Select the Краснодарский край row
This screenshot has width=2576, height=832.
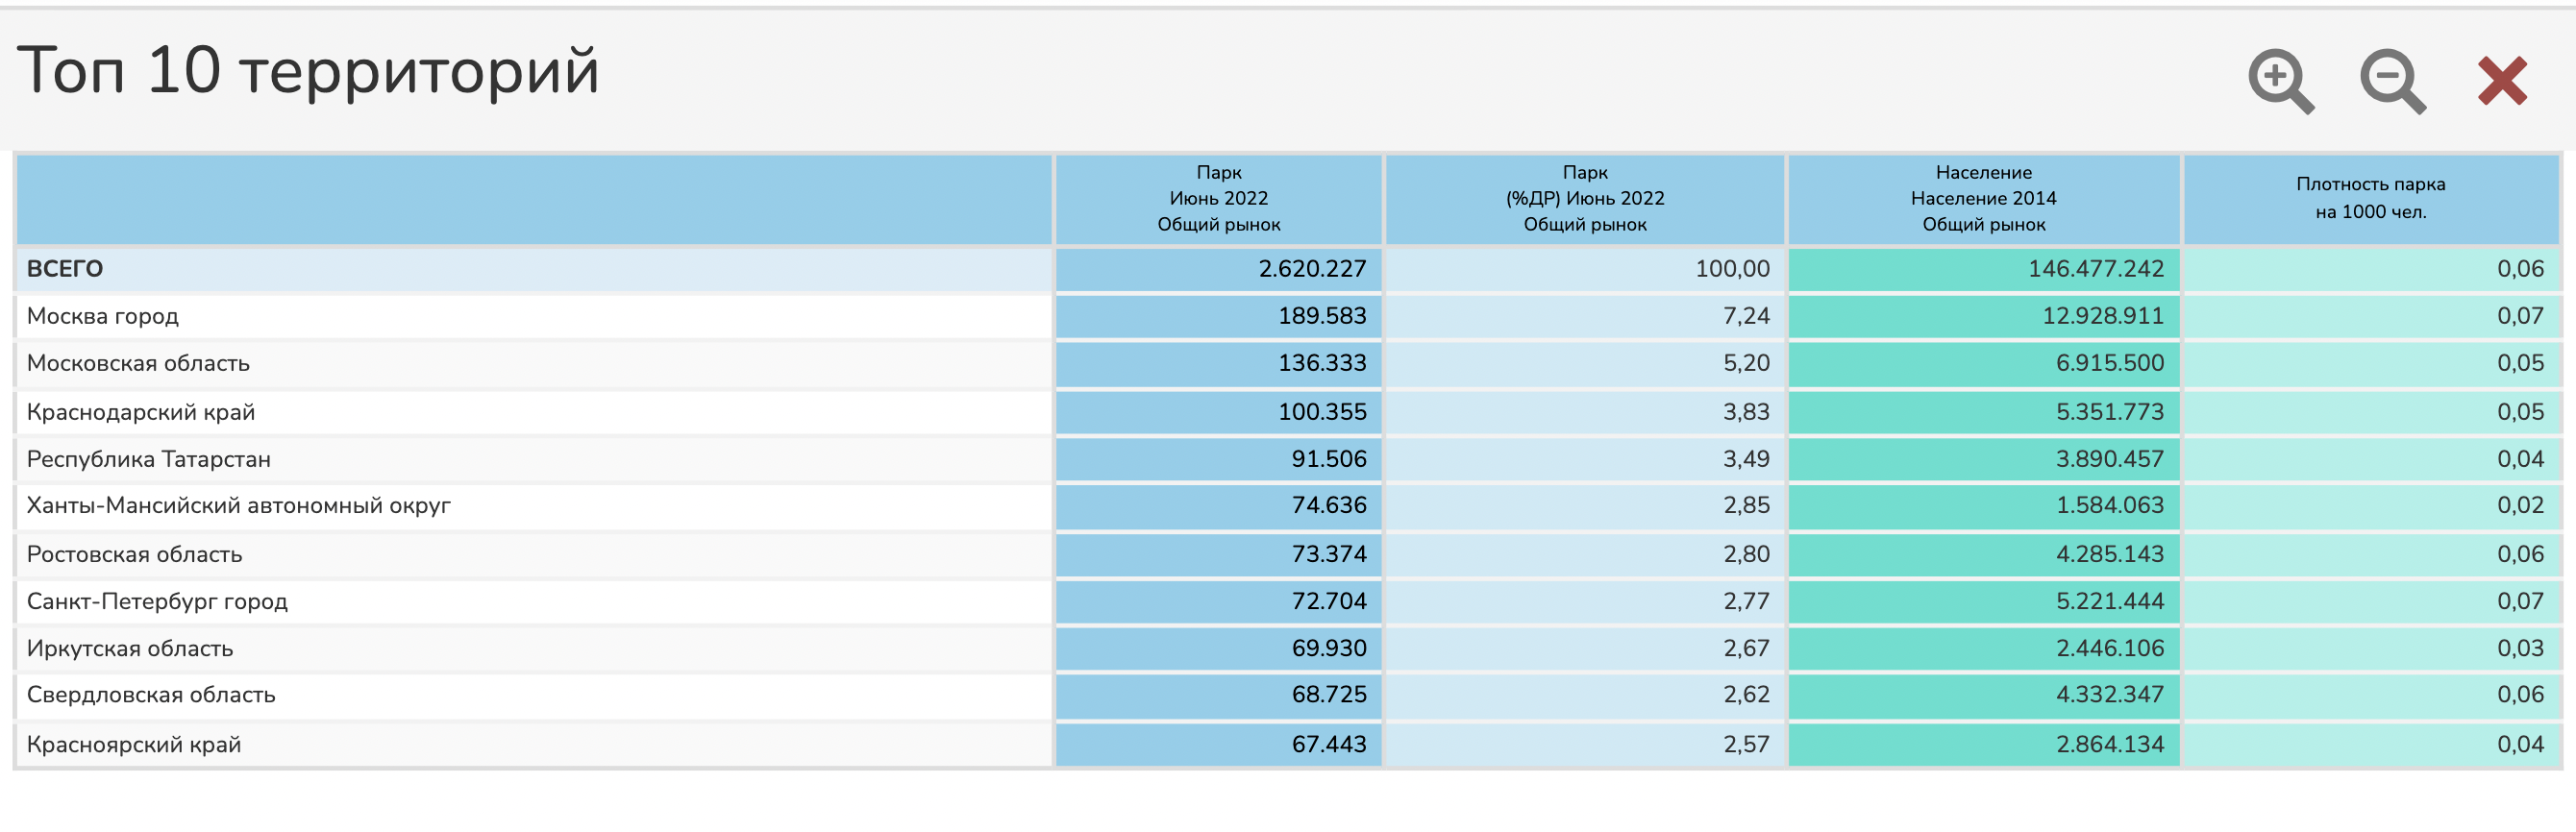141,412
